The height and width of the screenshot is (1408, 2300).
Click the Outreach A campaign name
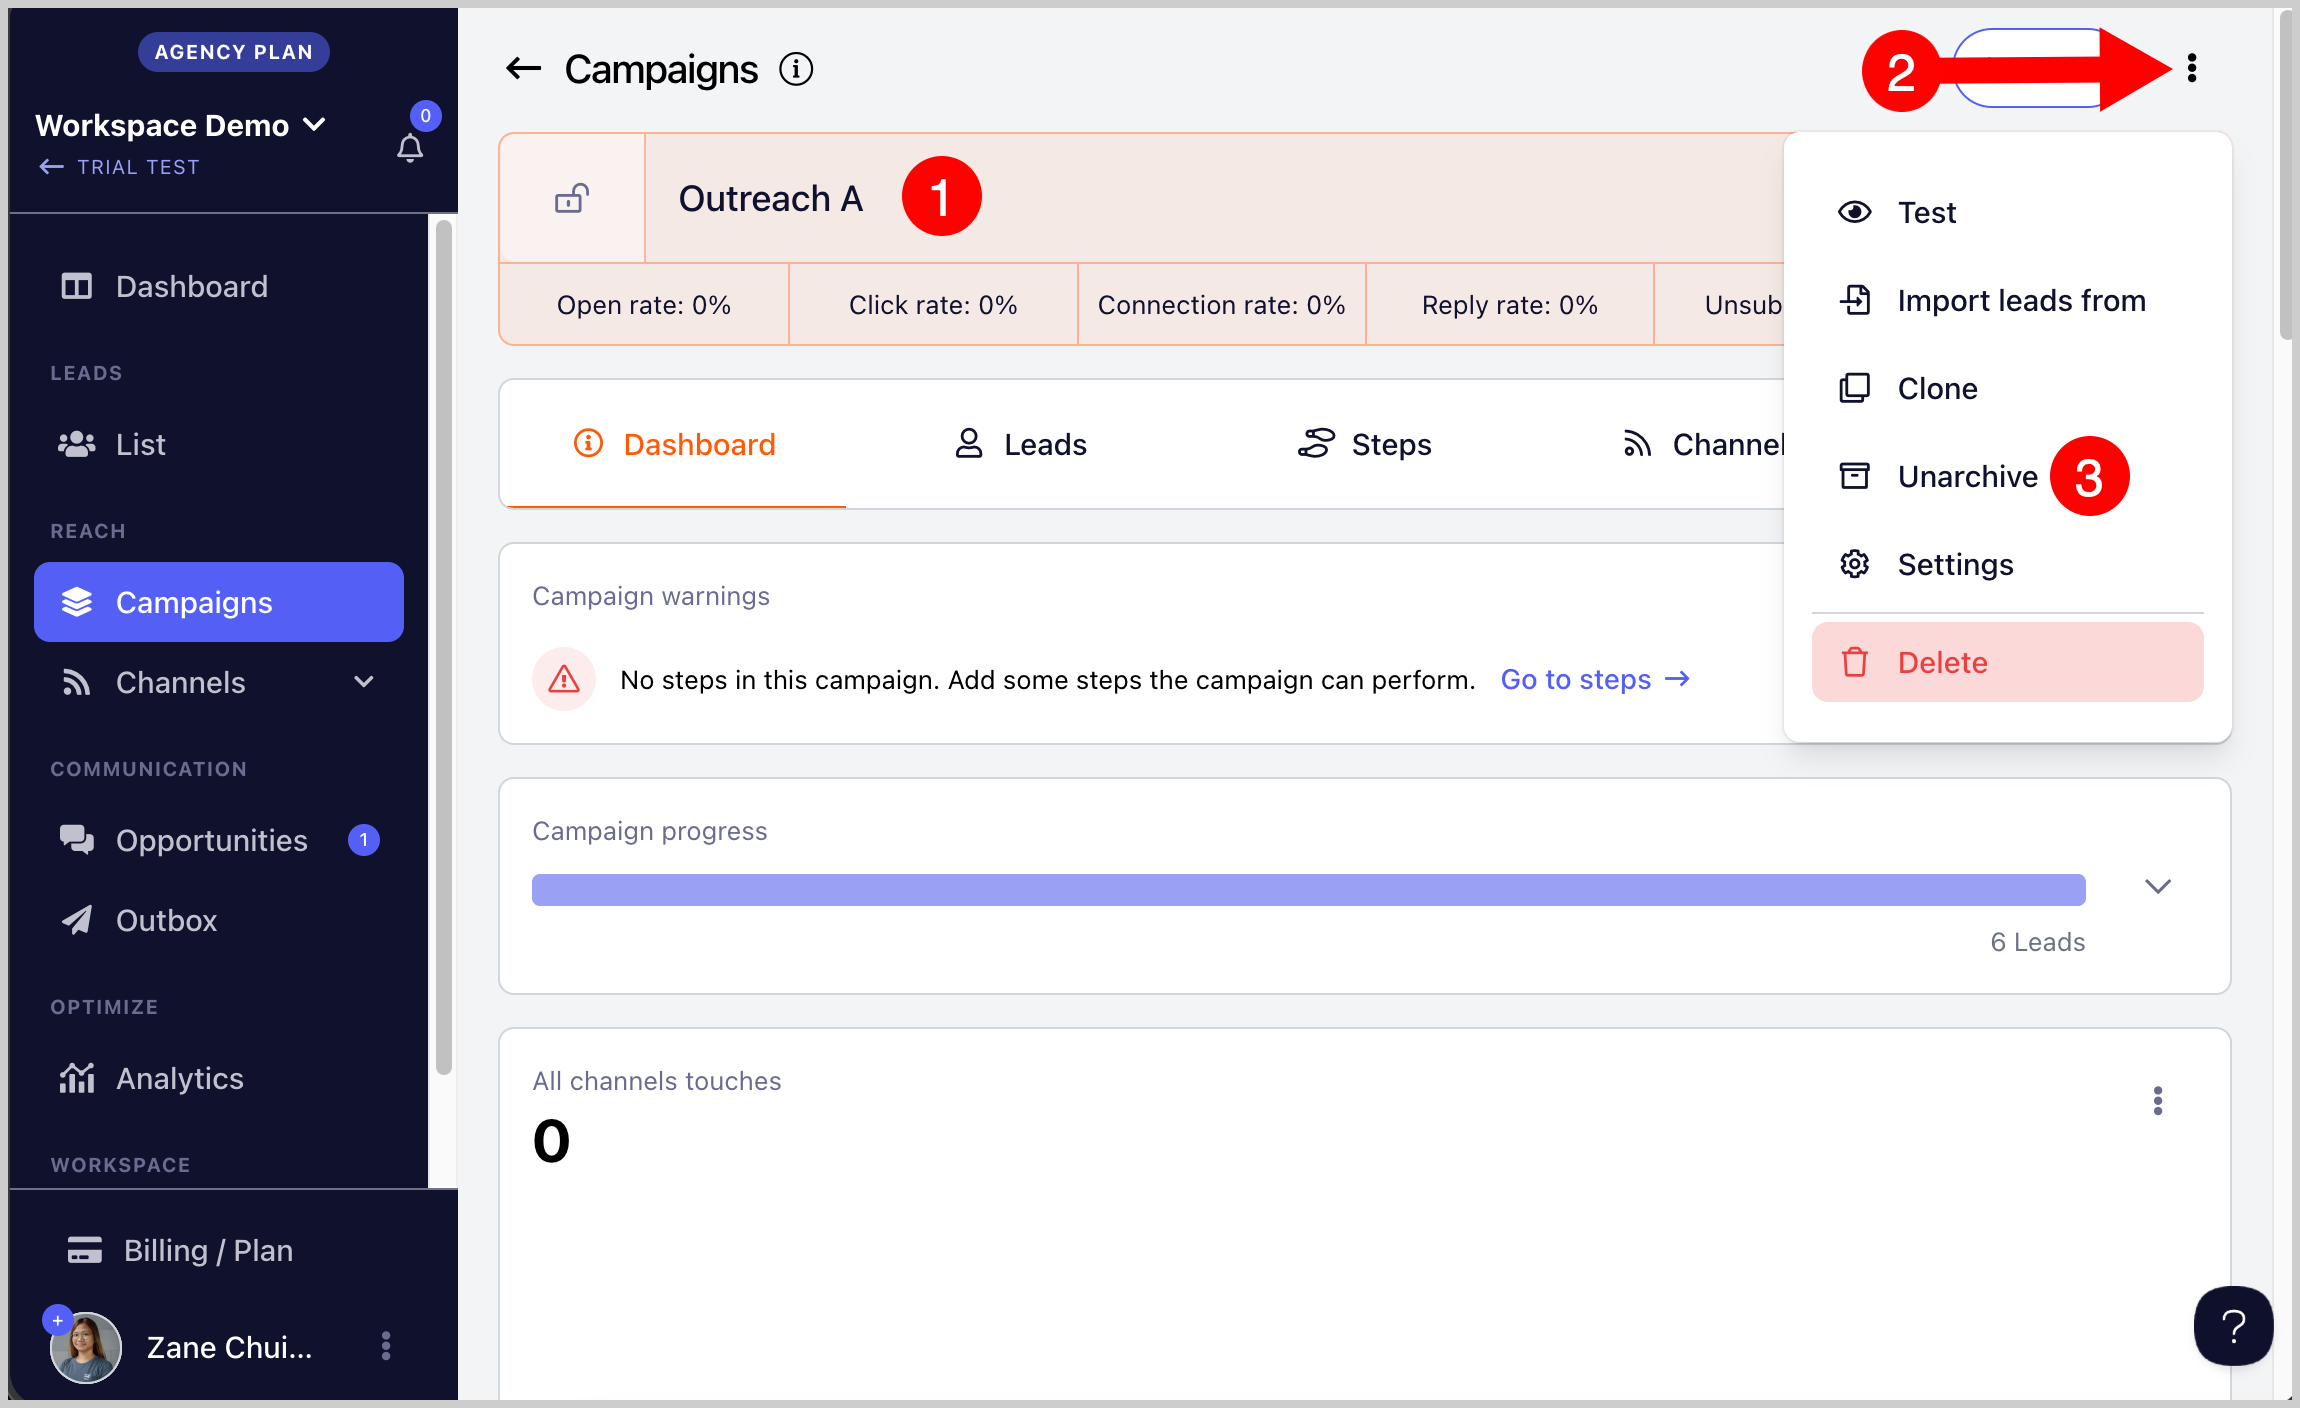pyautogui.click(x=770, y=198)
